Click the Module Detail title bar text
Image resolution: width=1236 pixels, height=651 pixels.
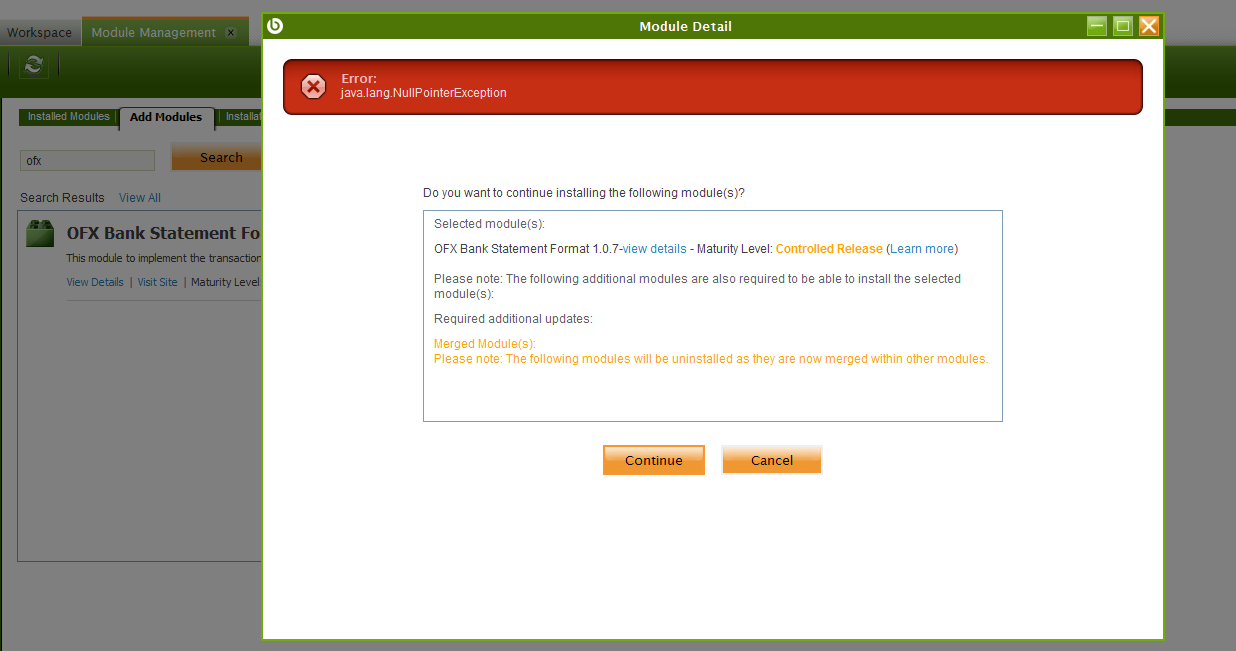(686, 26)
